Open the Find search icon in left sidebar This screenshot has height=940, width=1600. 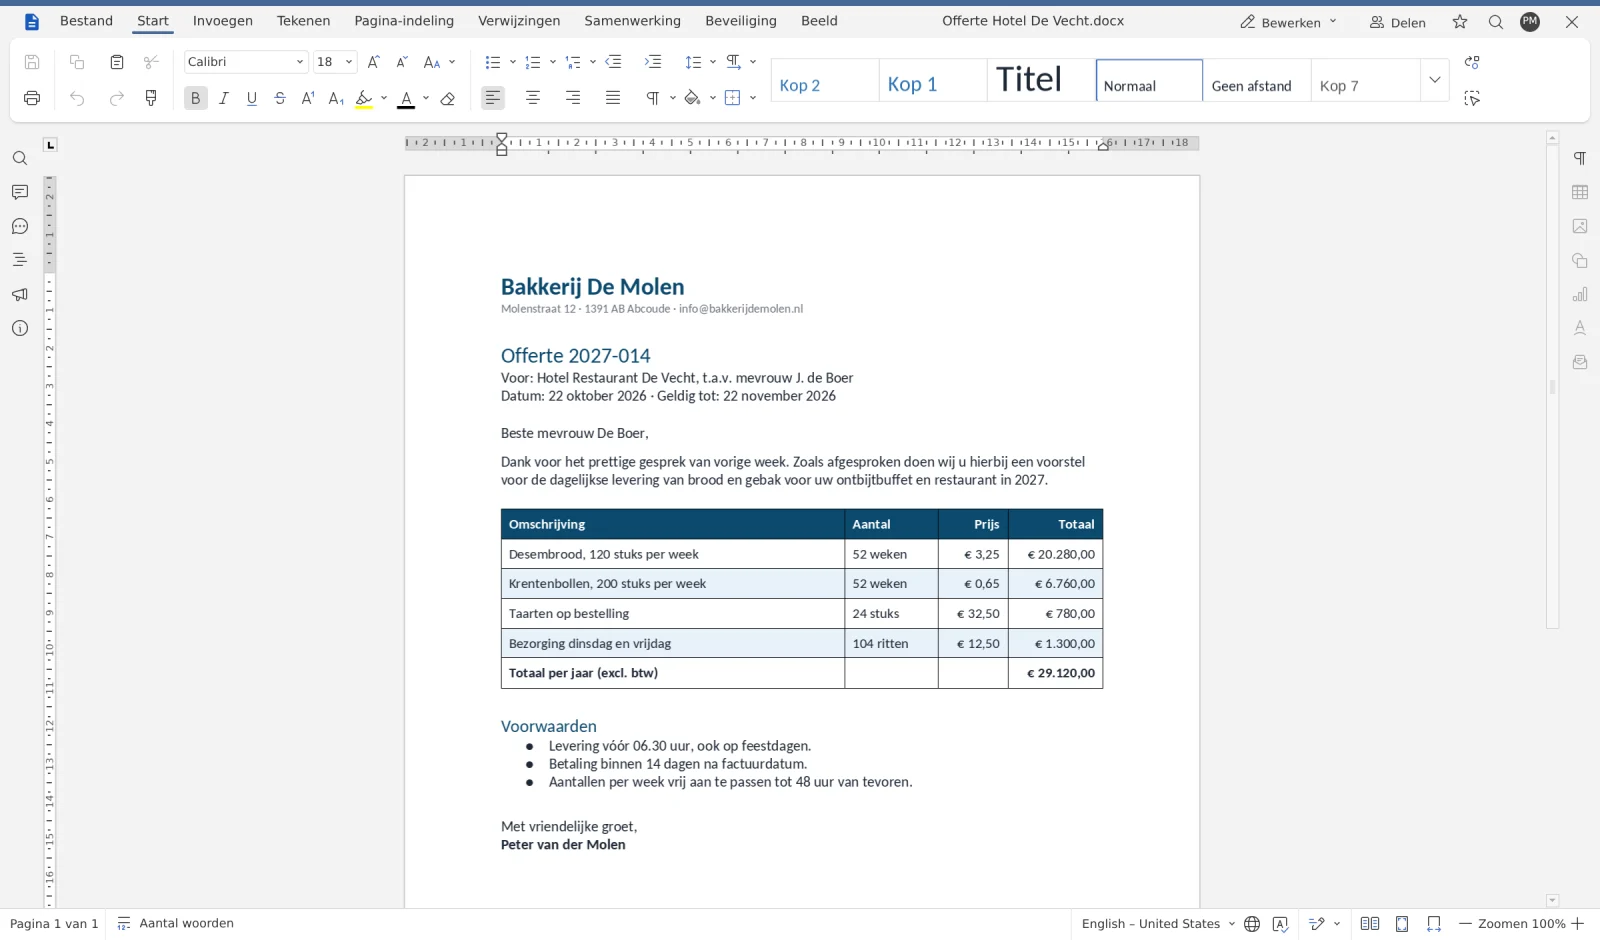pyautogui.click(x=20, y=158)
